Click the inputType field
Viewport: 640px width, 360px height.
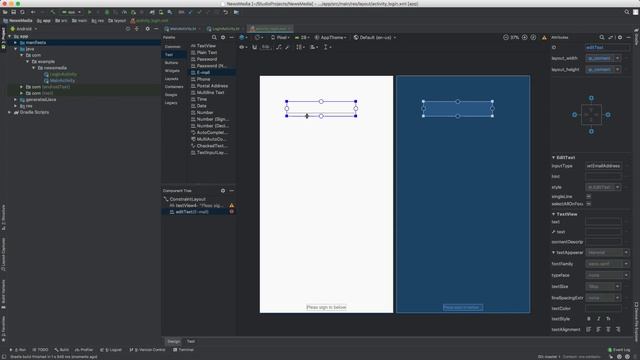click(x=603, y=166)
